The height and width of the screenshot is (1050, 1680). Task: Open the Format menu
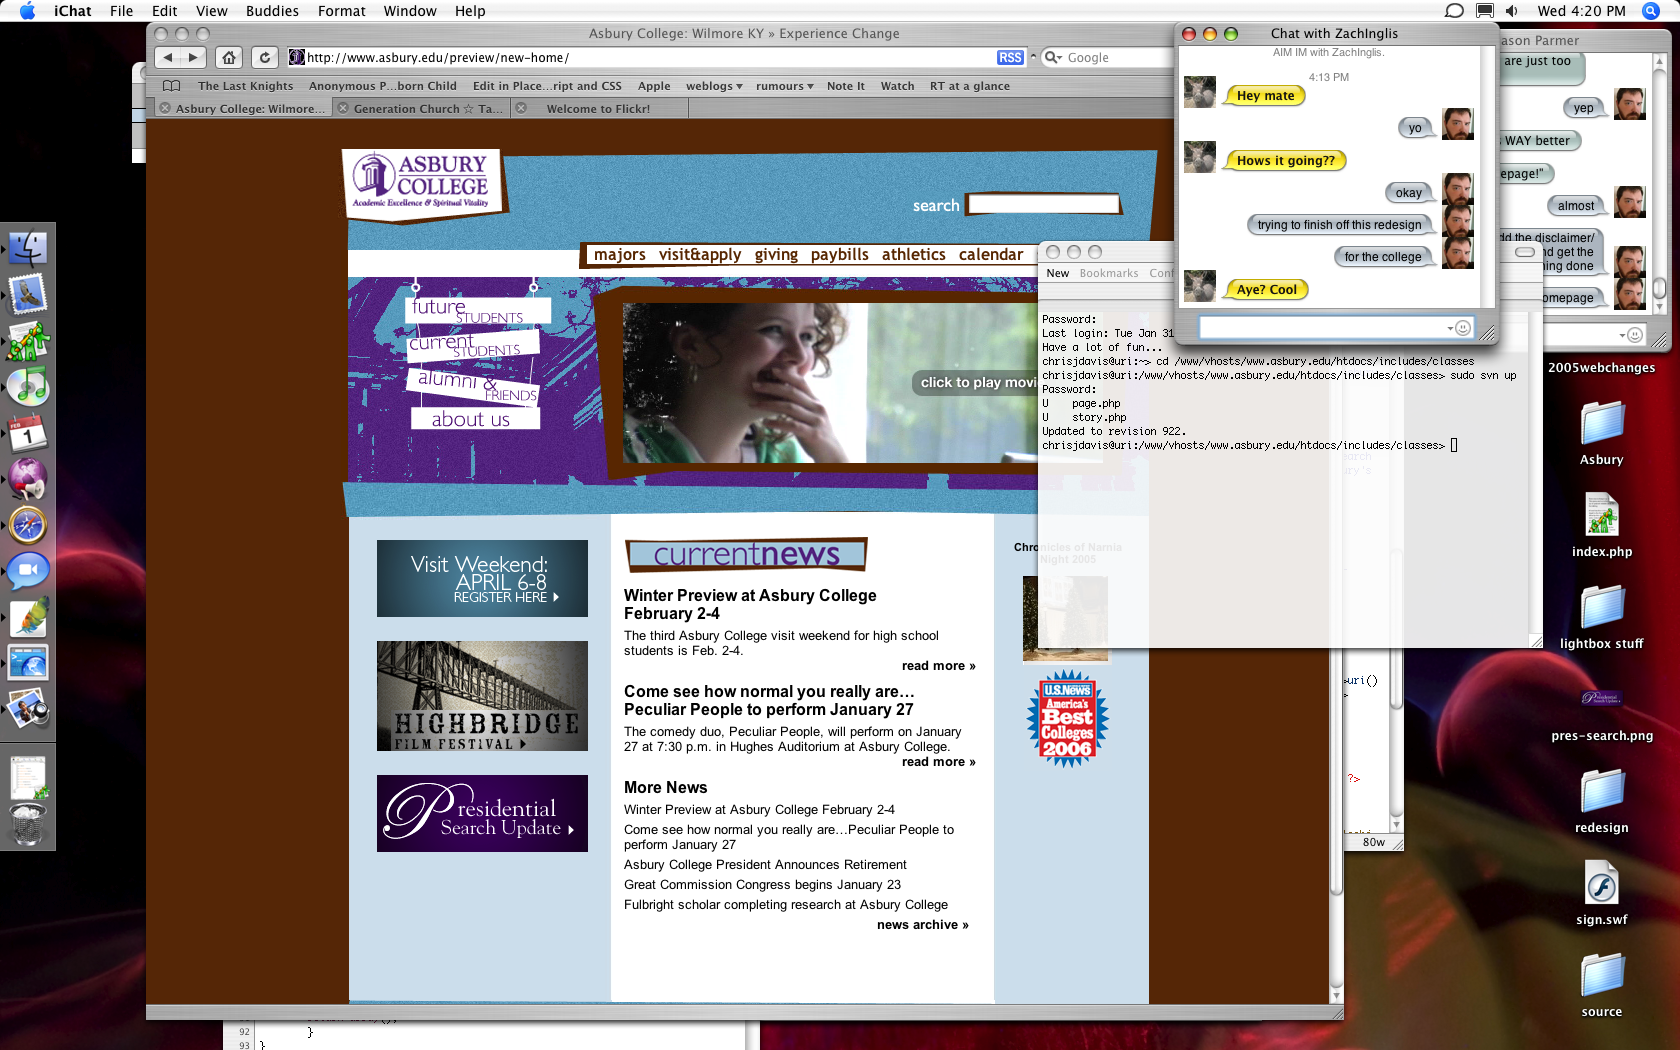click(x=342, y=11)
